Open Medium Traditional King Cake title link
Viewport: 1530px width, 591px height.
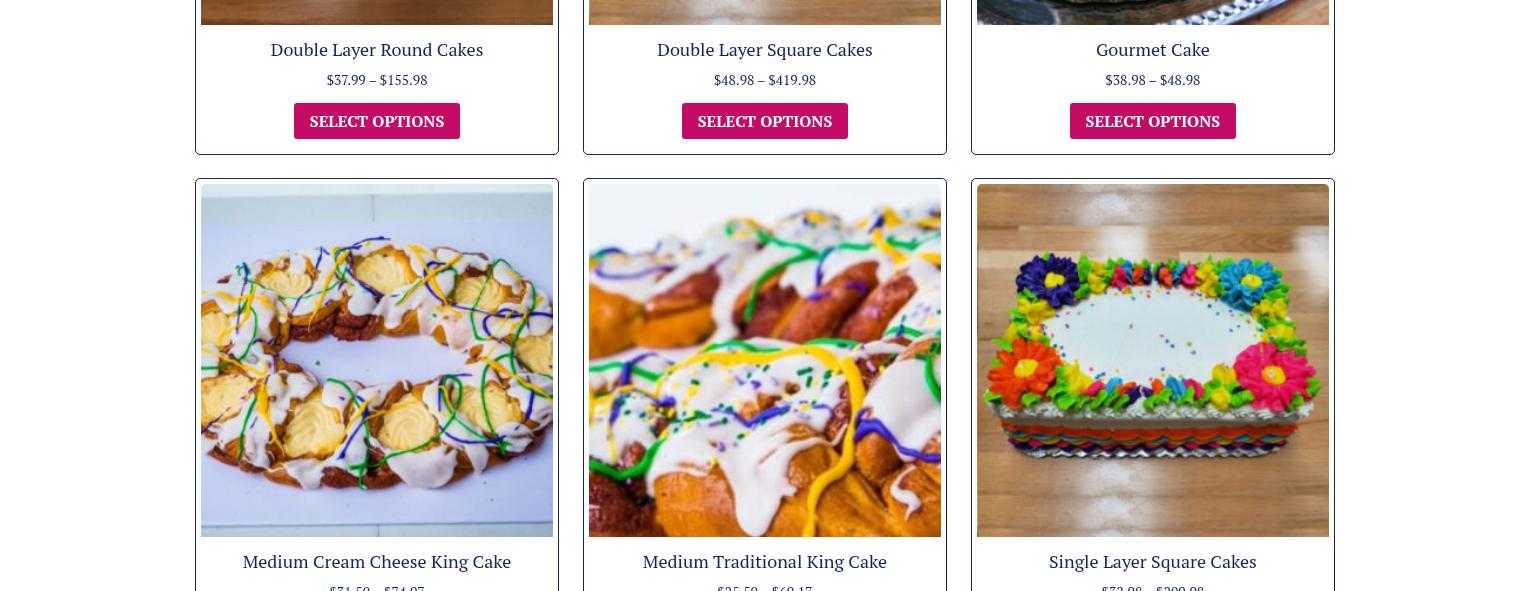pos(765,561)
